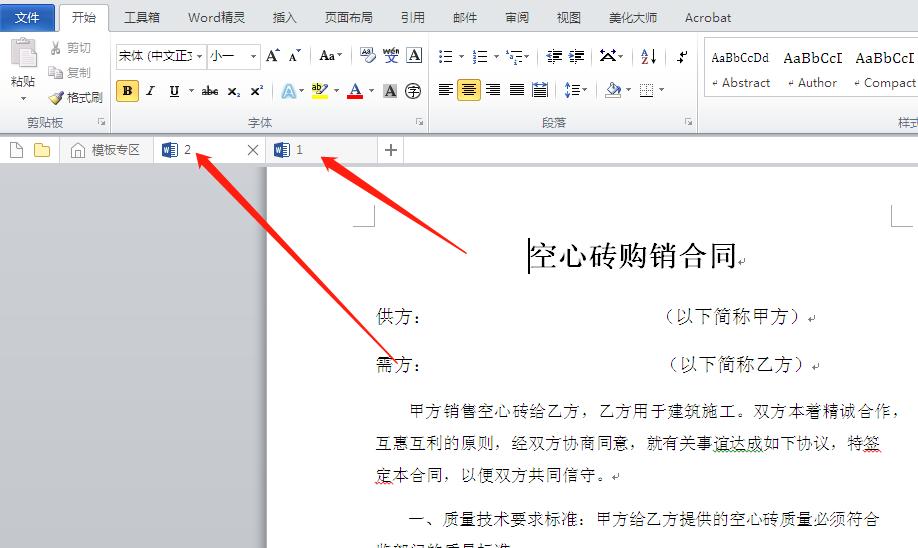Apply yellow text highlight color
Image resolution: width=918 pixels, height=548 pixels.
[x=320, y=91]
